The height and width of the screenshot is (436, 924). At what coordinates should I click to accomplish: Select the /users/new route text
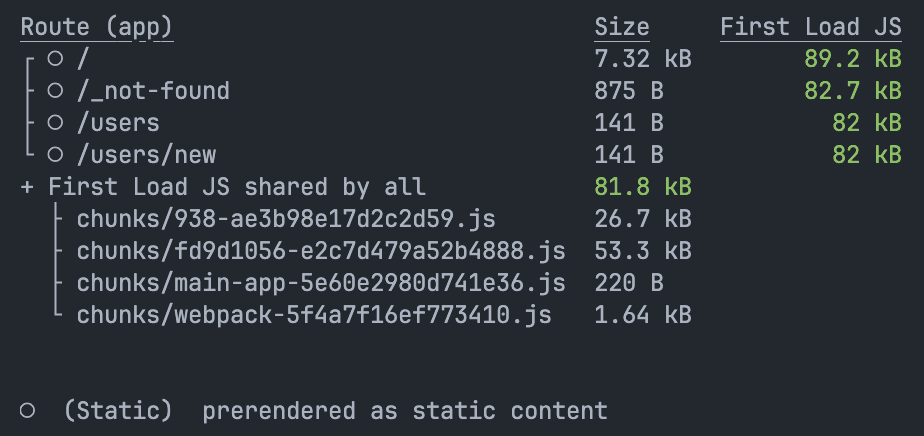146,155
